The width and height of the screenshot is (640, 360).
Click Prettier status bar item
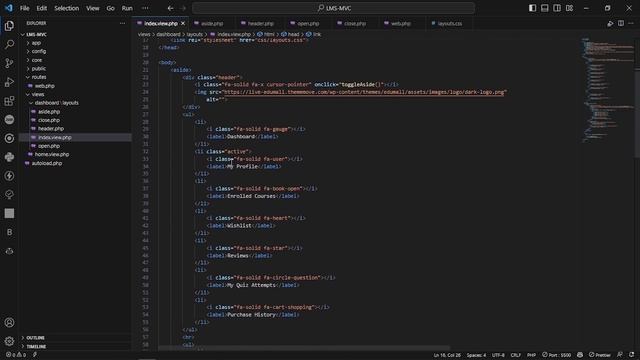point(600,355)
